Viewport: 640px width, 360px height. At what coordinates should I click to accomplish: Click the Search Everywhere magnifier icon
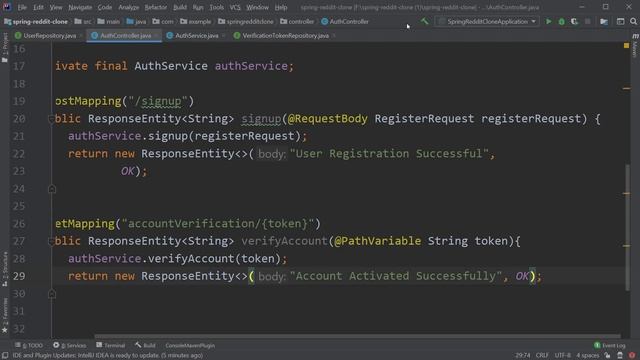click(633, 21)
